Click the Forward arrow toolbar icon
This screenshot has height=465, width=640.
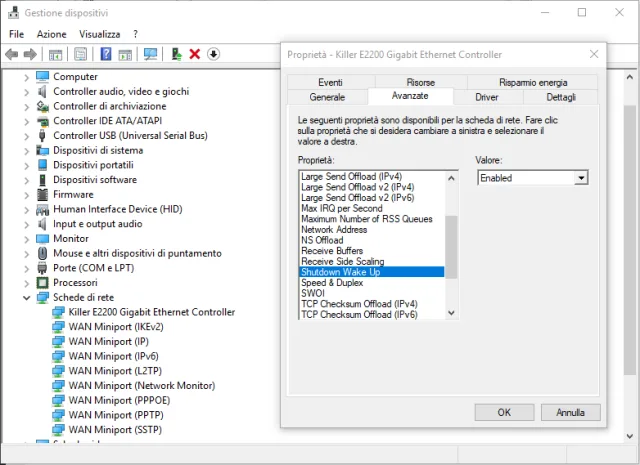[x=30, y=54]
